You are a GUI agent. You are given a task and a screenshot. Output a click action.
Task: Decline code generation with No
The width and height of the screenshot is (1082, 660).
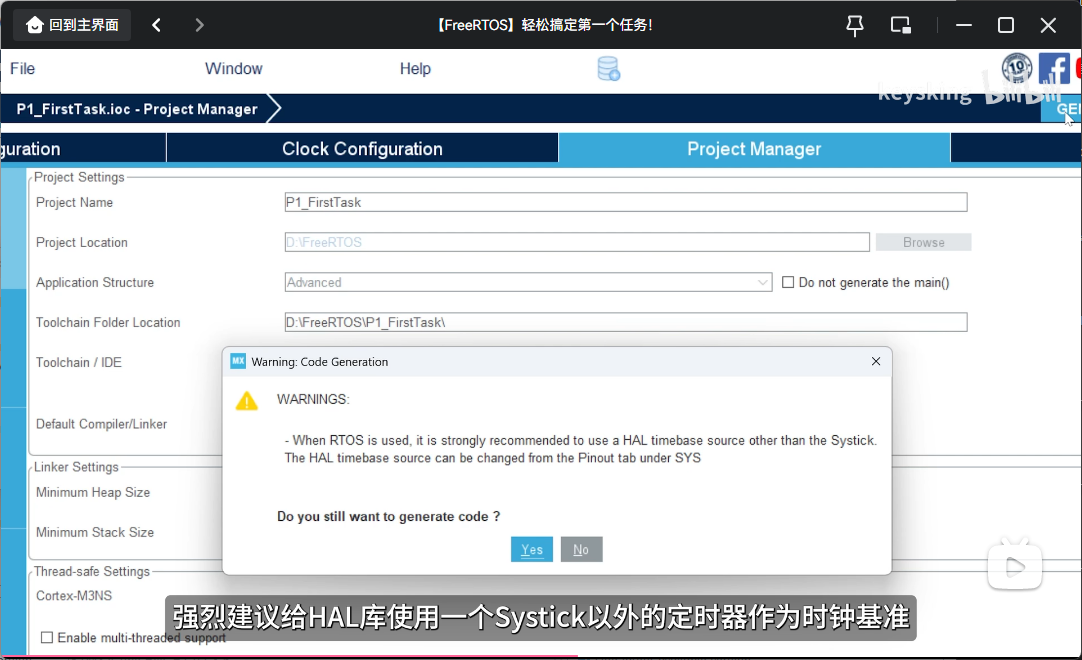coord(581,550)
